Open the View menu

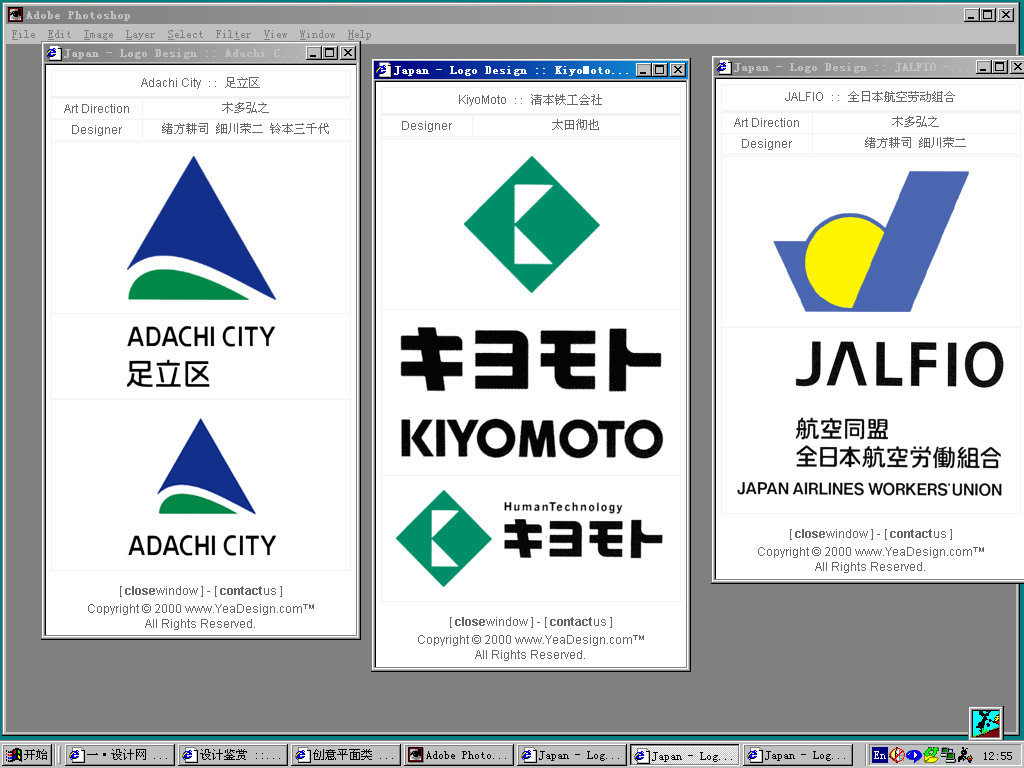click(276, 35)
